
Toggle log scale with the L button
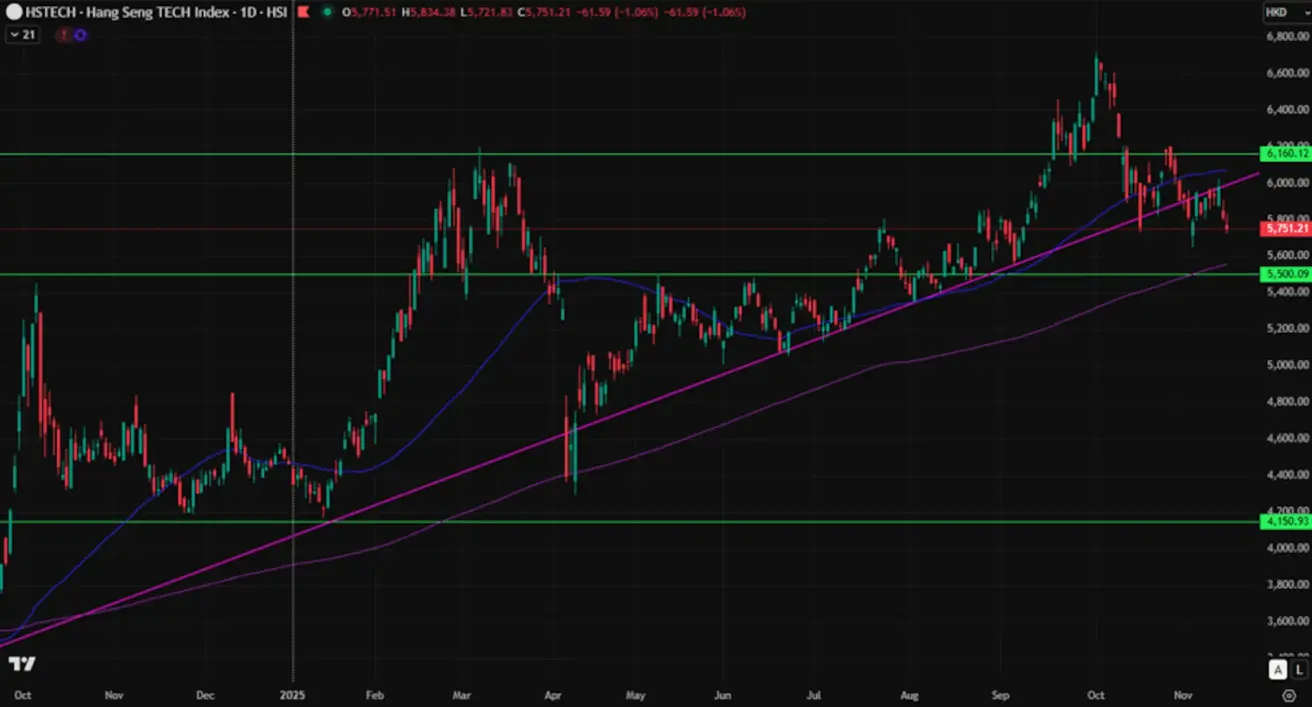click(1299, 669)
